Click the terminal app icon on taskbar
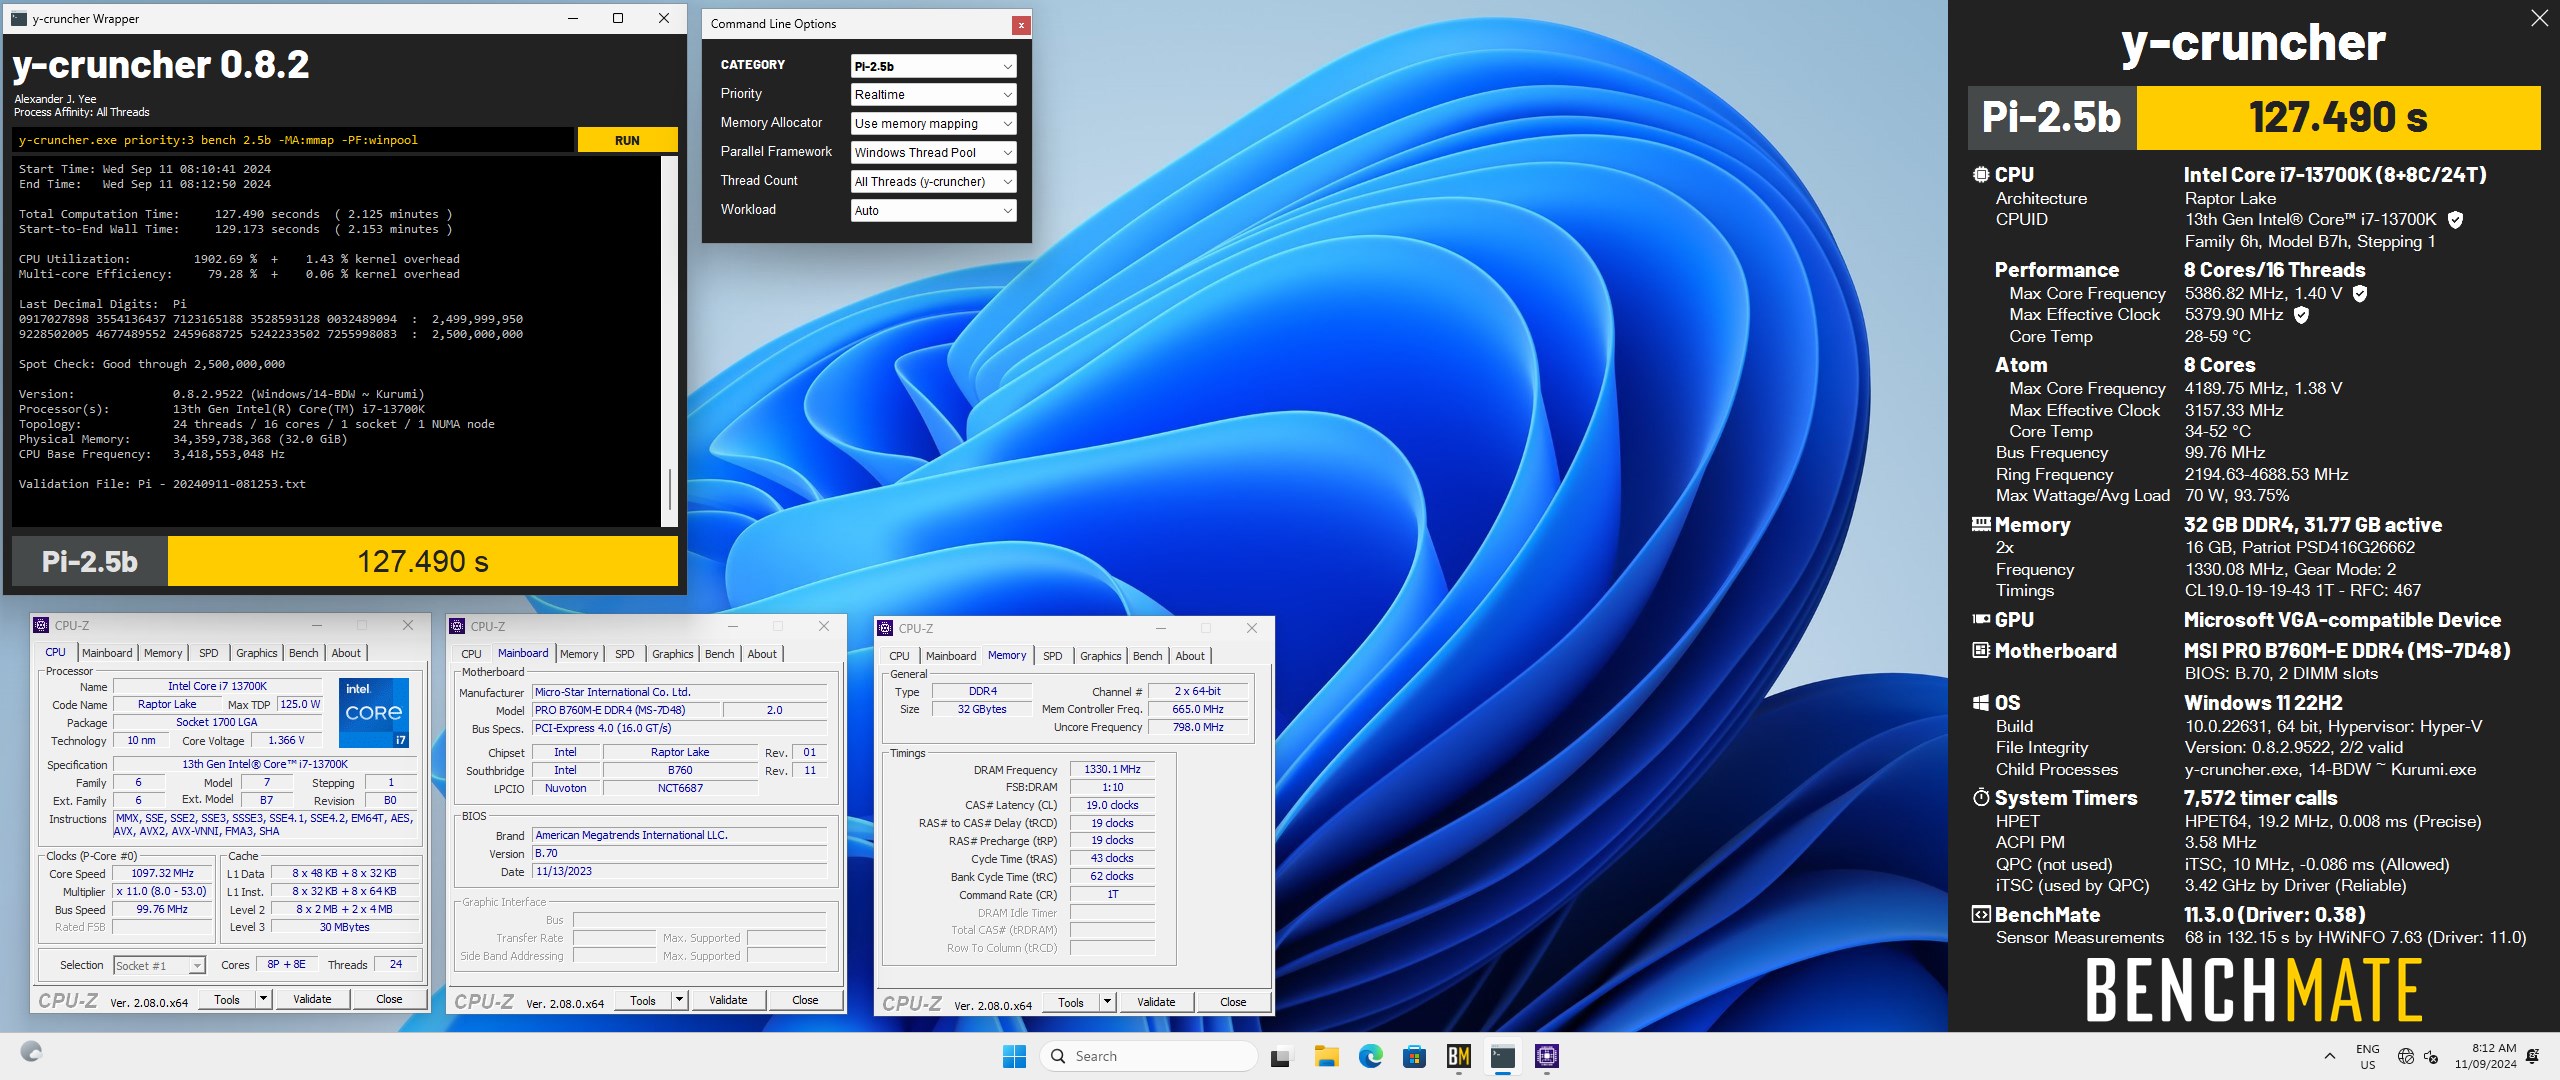The image size is (2560, 1080). tap(1502, 1056)
